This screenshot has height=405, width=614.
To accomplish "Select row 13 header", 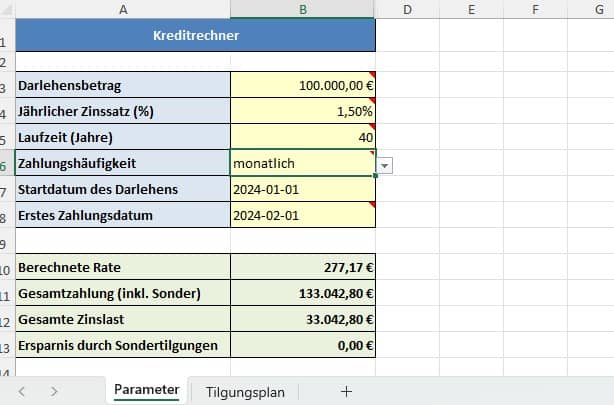I will tap(5, 346).
